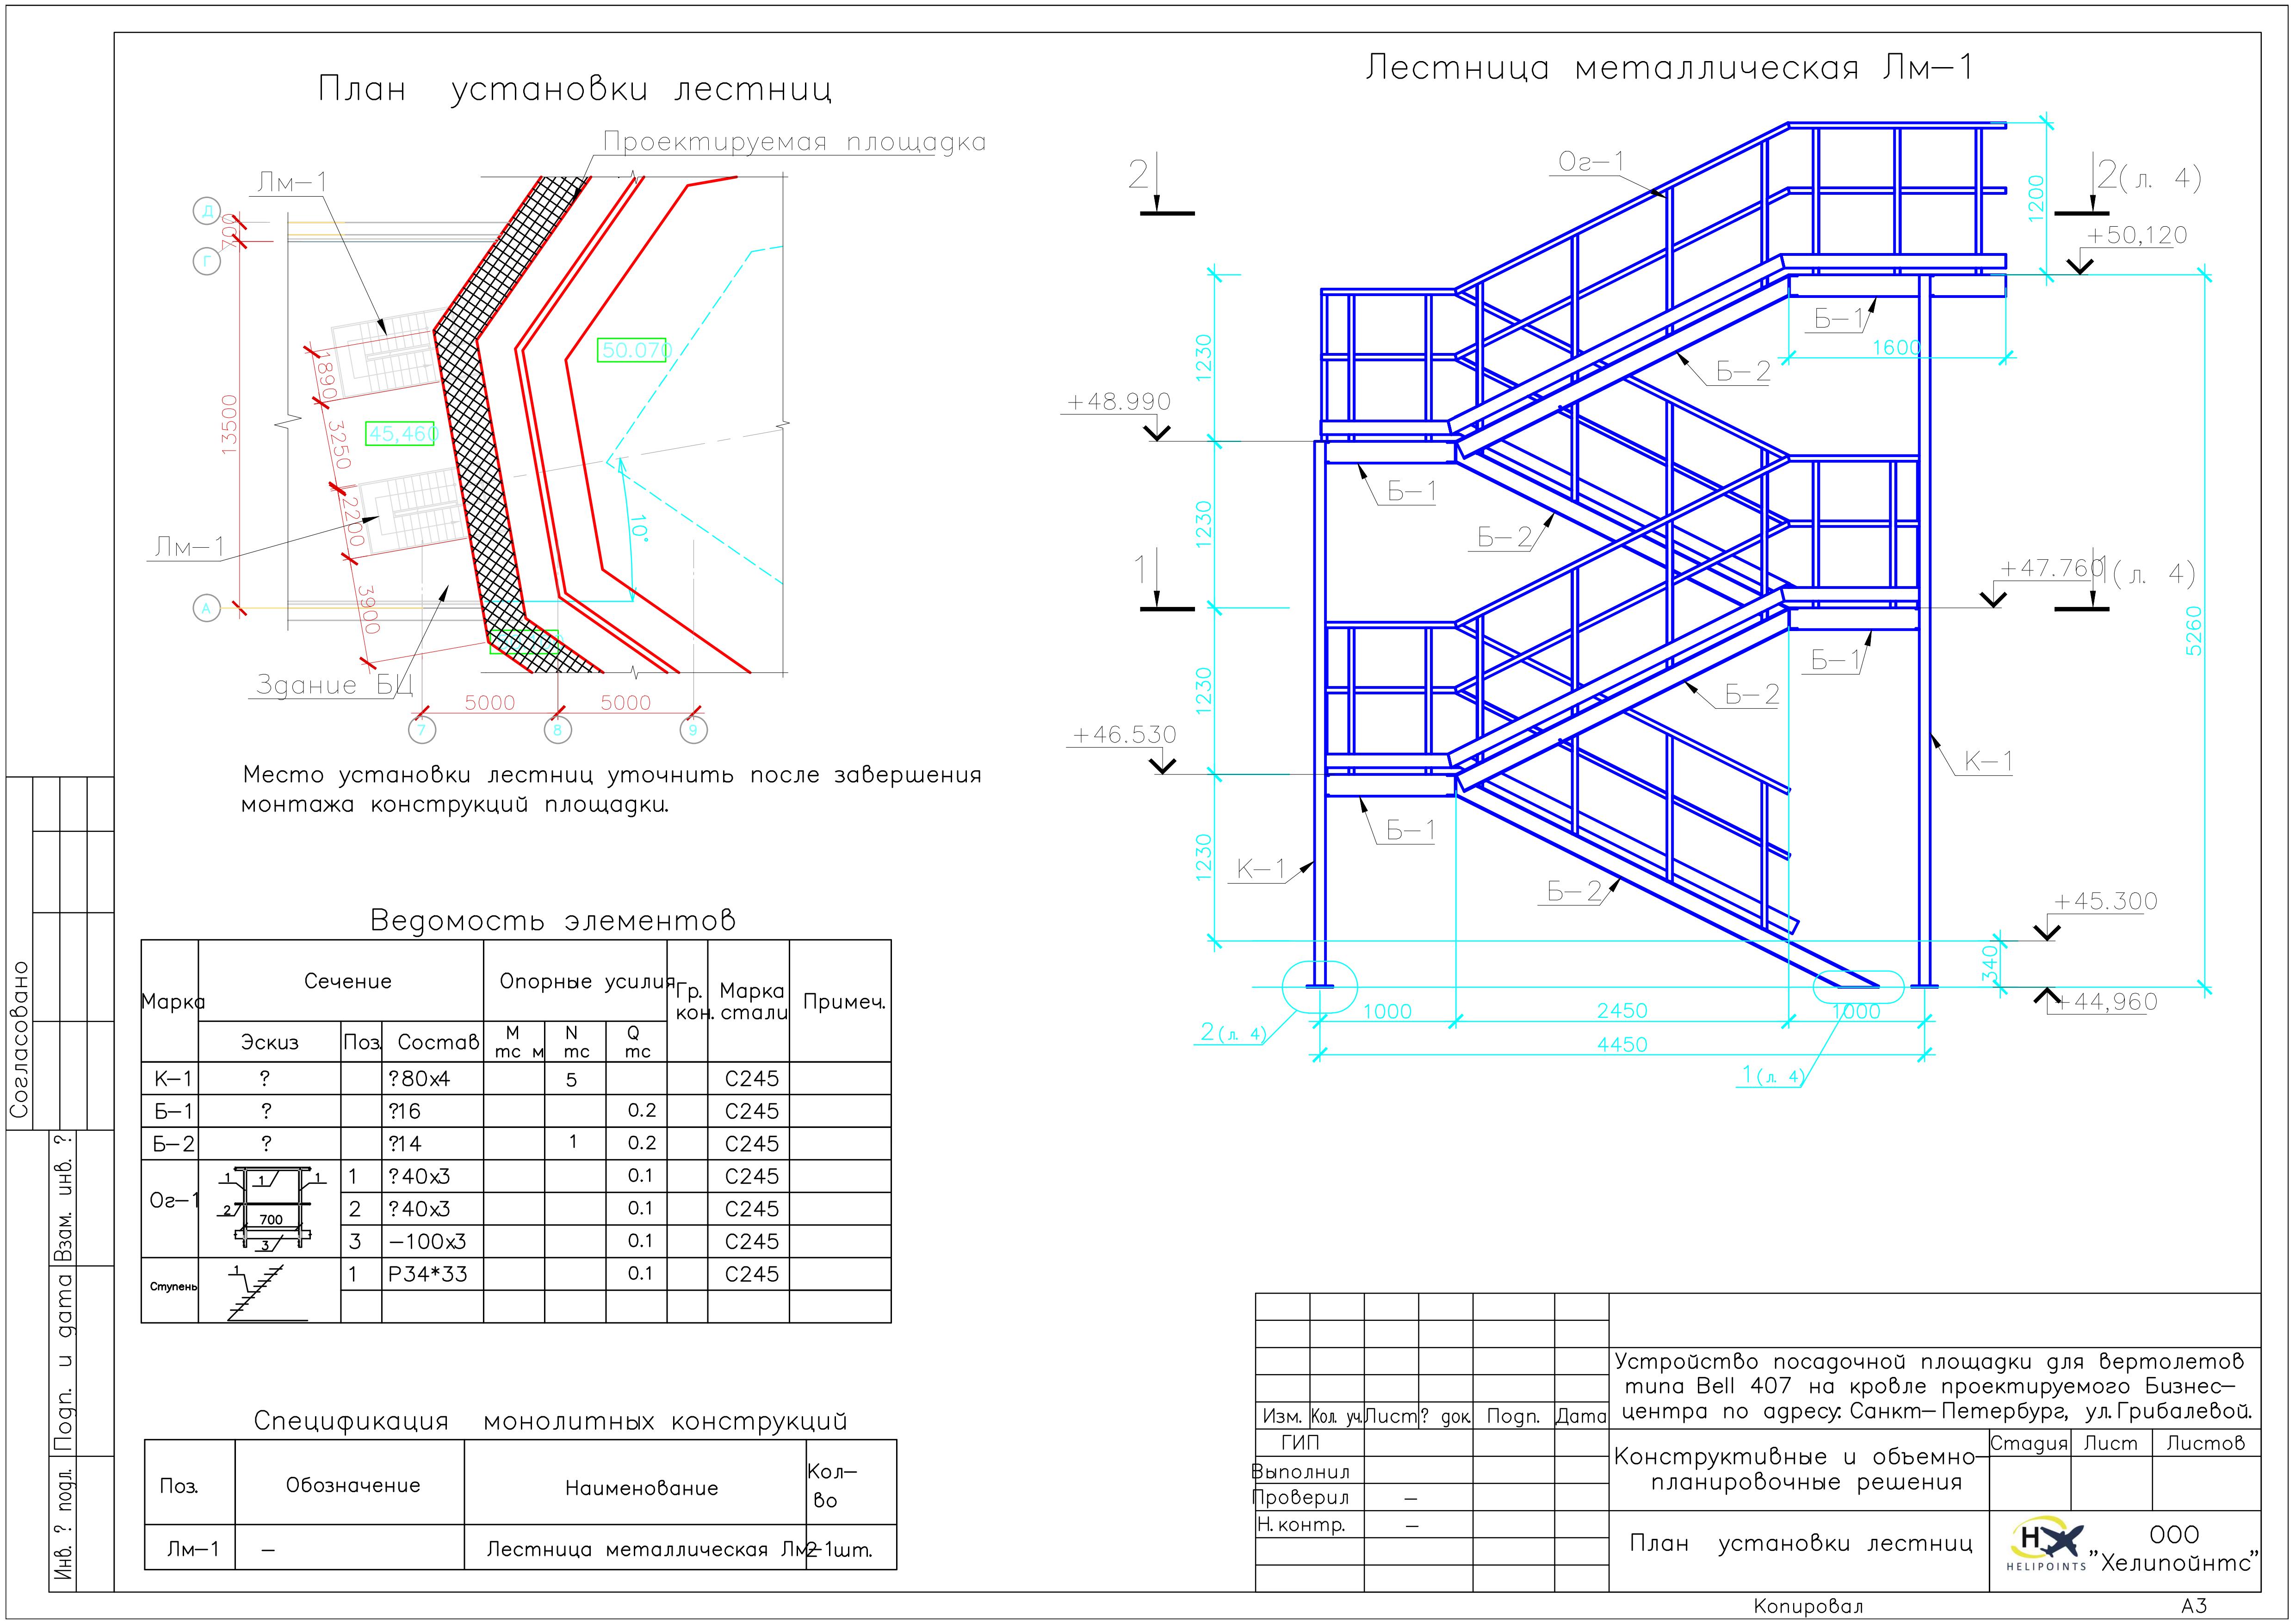Viewport: 2296px width, 1623px height.
Task: Click the 'Ступень' mark cell
Action: tap(173, 1286)
